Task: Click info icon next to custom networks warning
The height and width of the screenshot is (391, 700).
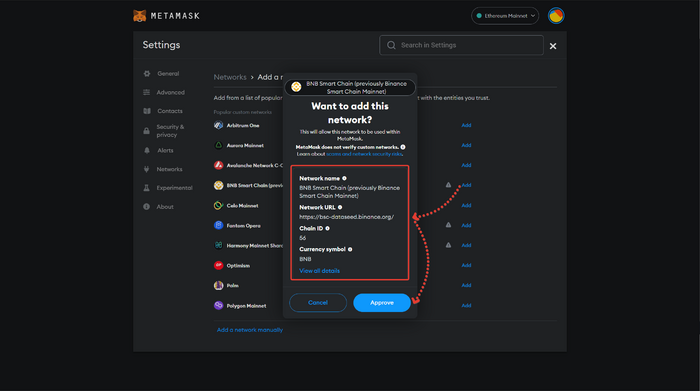Action: [403, 147]
